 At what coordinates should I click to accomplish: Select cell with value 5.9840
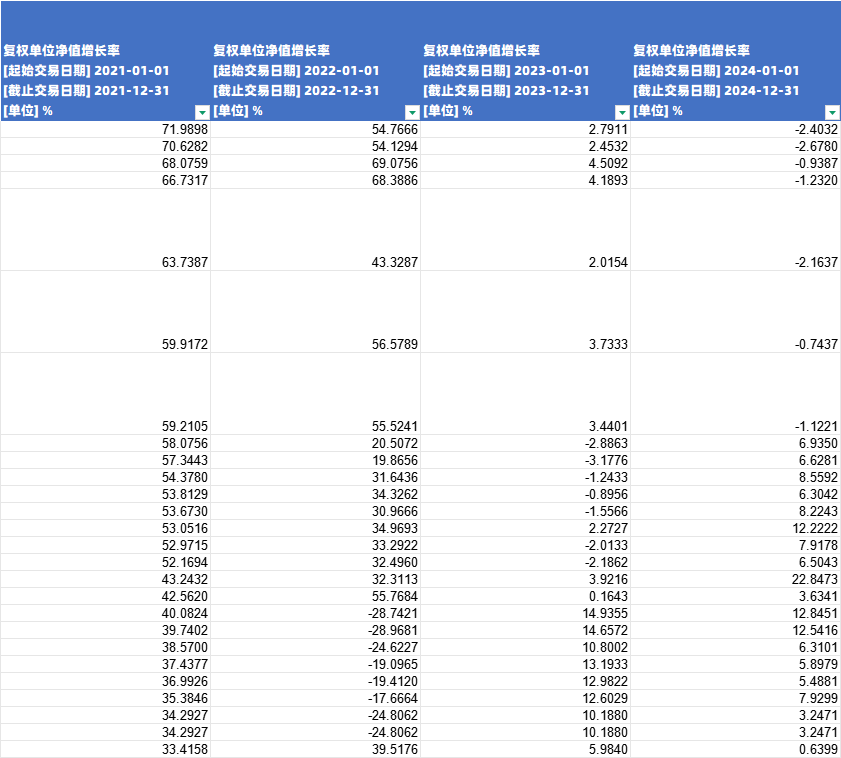pos(526,749)
